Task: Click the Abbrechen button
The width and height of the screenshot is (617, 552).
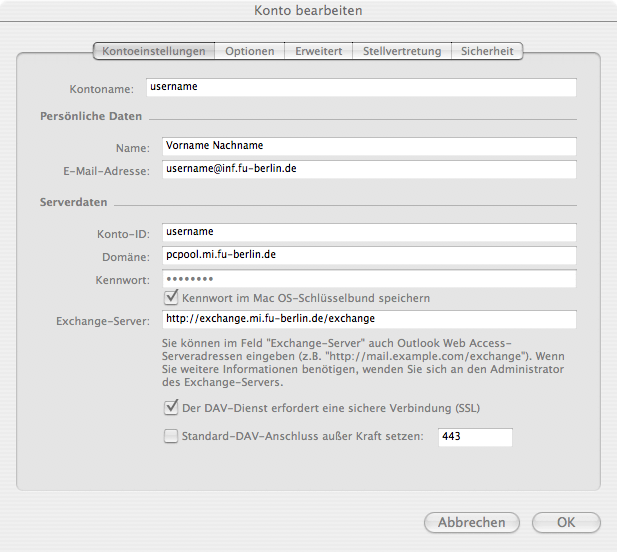Action: (x=471, y=522)
